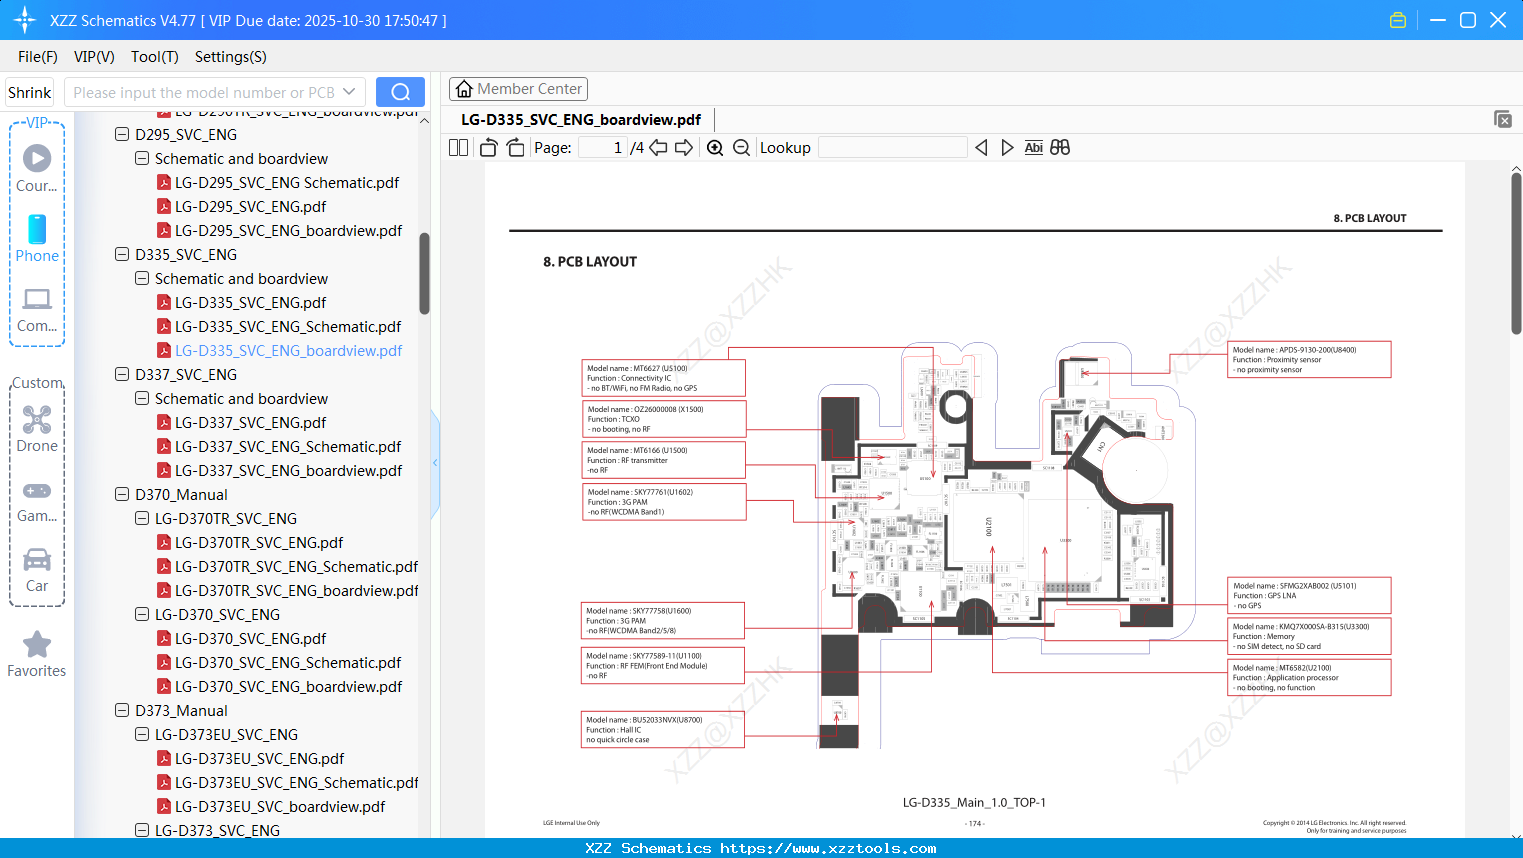The height and width of the screenshot is (858, 1523).
Task: Open the model number dropdown arrow
Action: (x=349, y=92)
